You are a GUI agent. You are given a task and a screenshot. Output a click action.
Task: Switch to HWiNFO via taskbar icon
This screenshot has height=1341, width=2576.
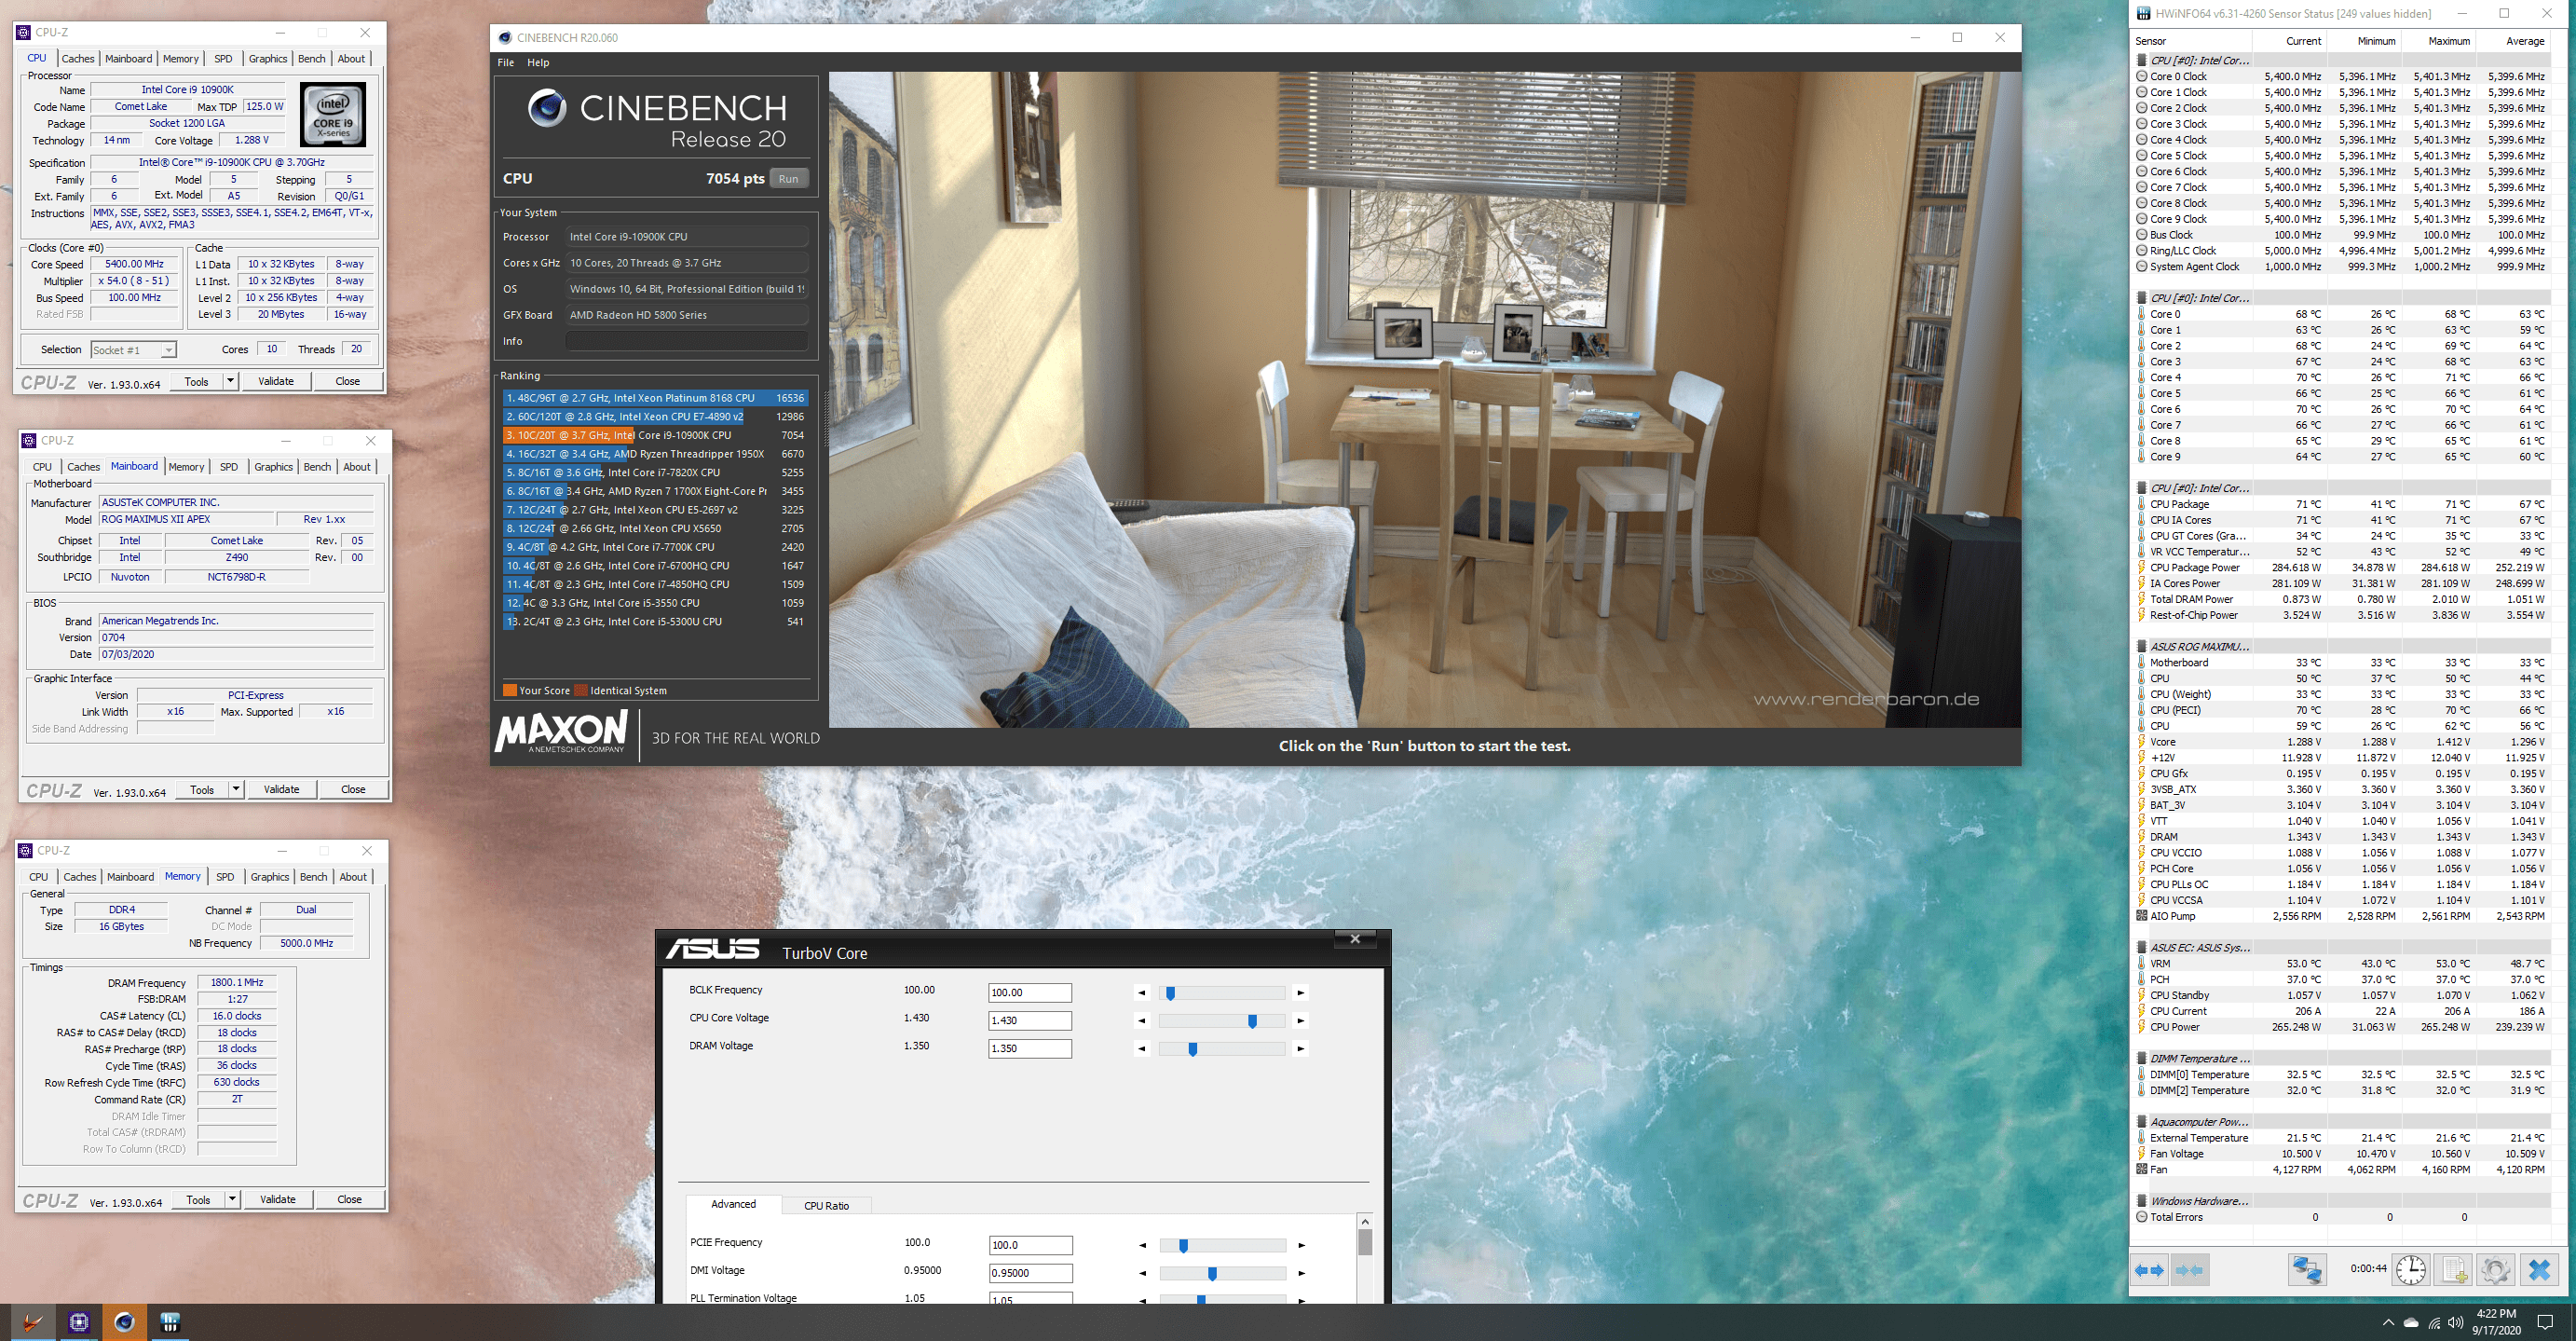click(x=170, y=1322)
